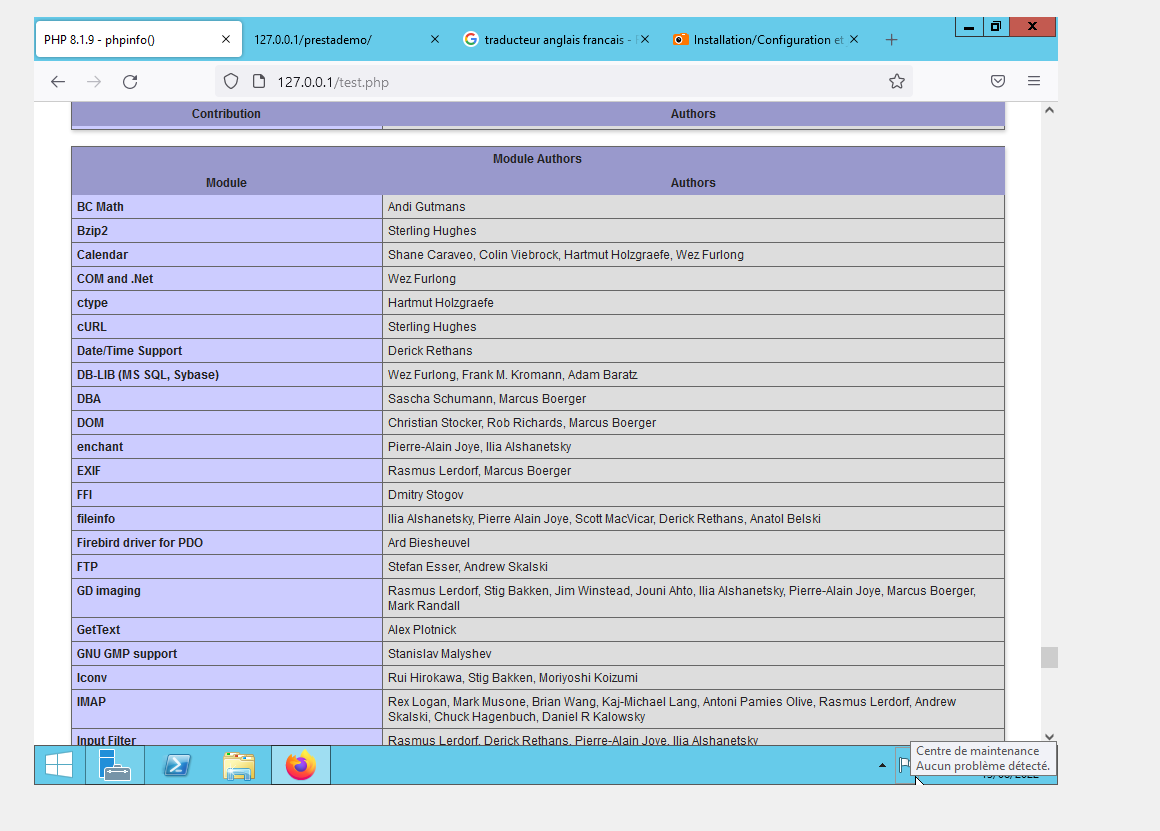Image resolution: width=1160 pixels, height=831 pixels.
Task: Click the Date/Time Support module cell
Action: pyautogui.click(x=226, y=351)
